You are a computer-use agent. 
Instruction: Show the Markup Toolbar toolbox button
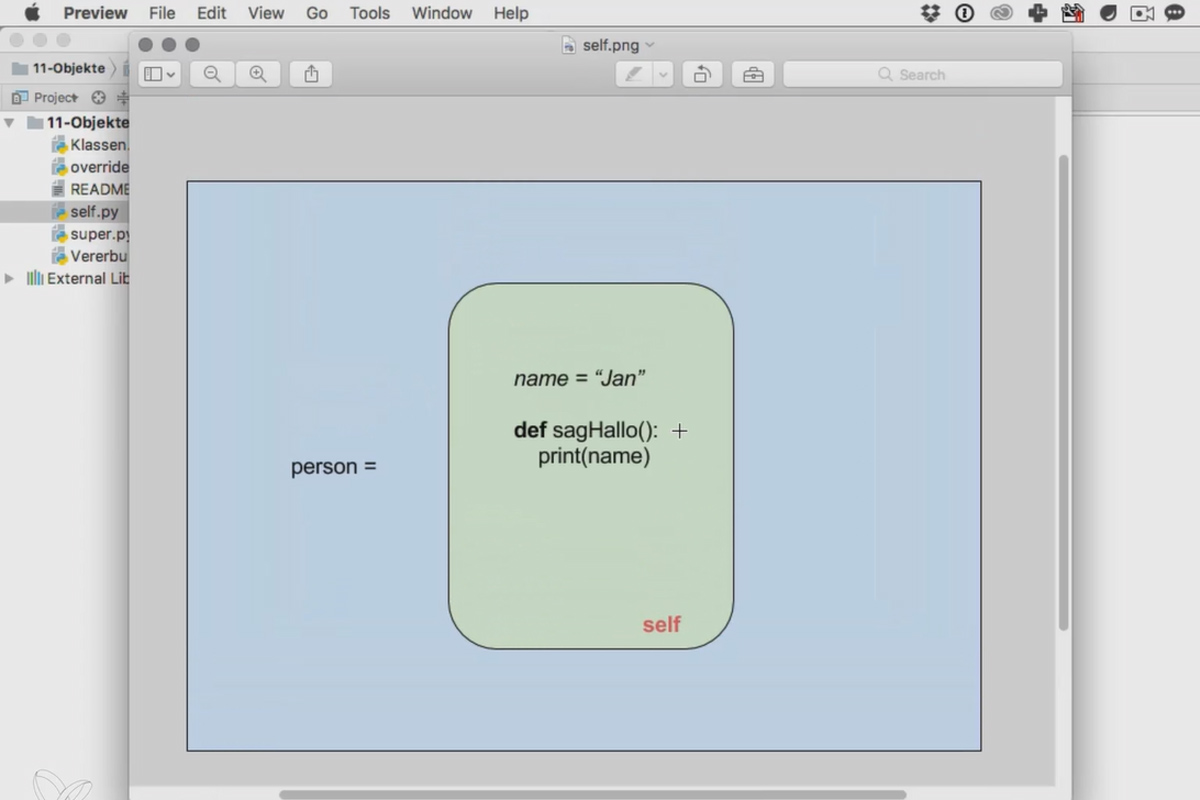752,74
